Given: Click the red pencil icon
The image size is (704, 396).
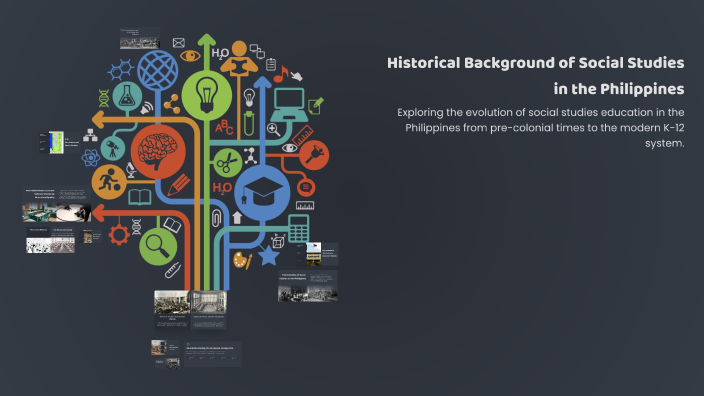Looking at the screenshot, I should (x=179, y=185).
